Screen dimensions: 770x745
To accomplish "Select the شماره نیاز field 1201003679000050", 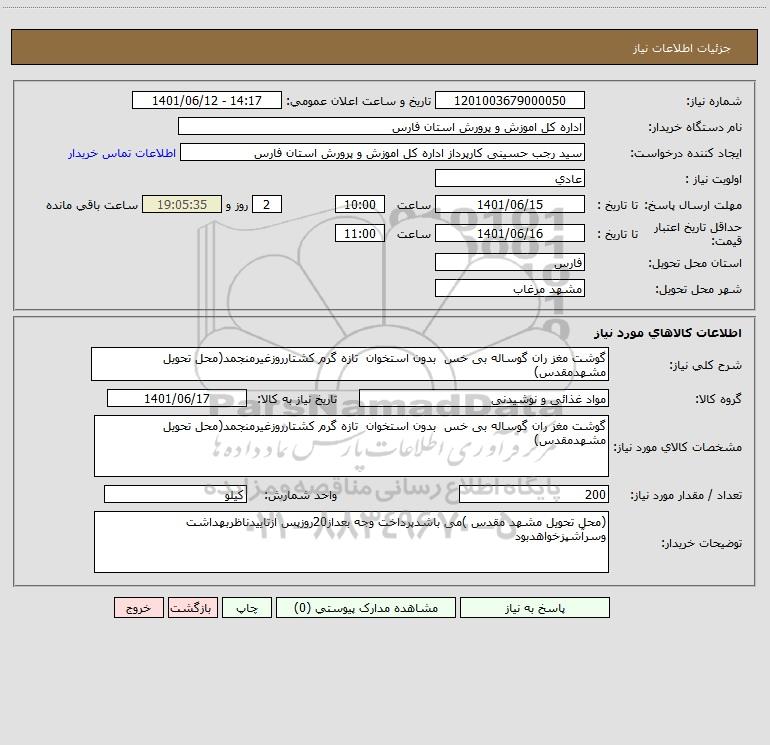I will pyautogui.click(x=510, y=100).
